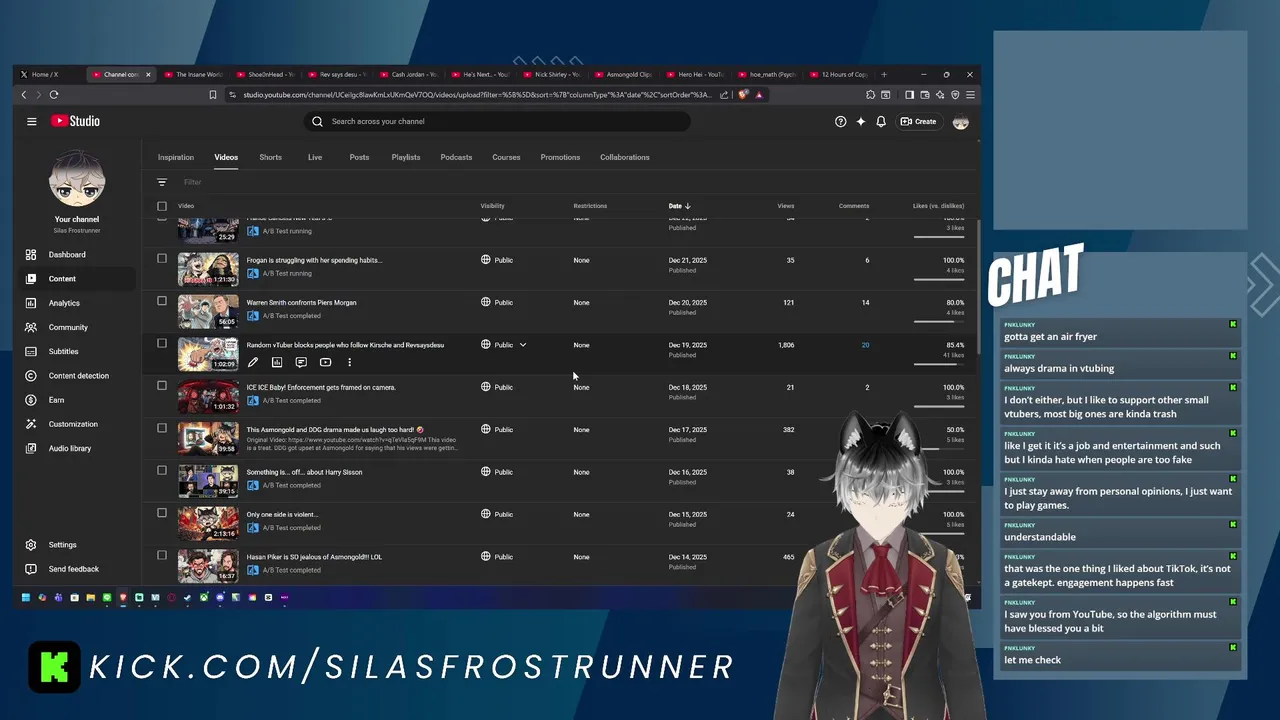
Task: Switch to the Live tab
Action: coord(315,157)
